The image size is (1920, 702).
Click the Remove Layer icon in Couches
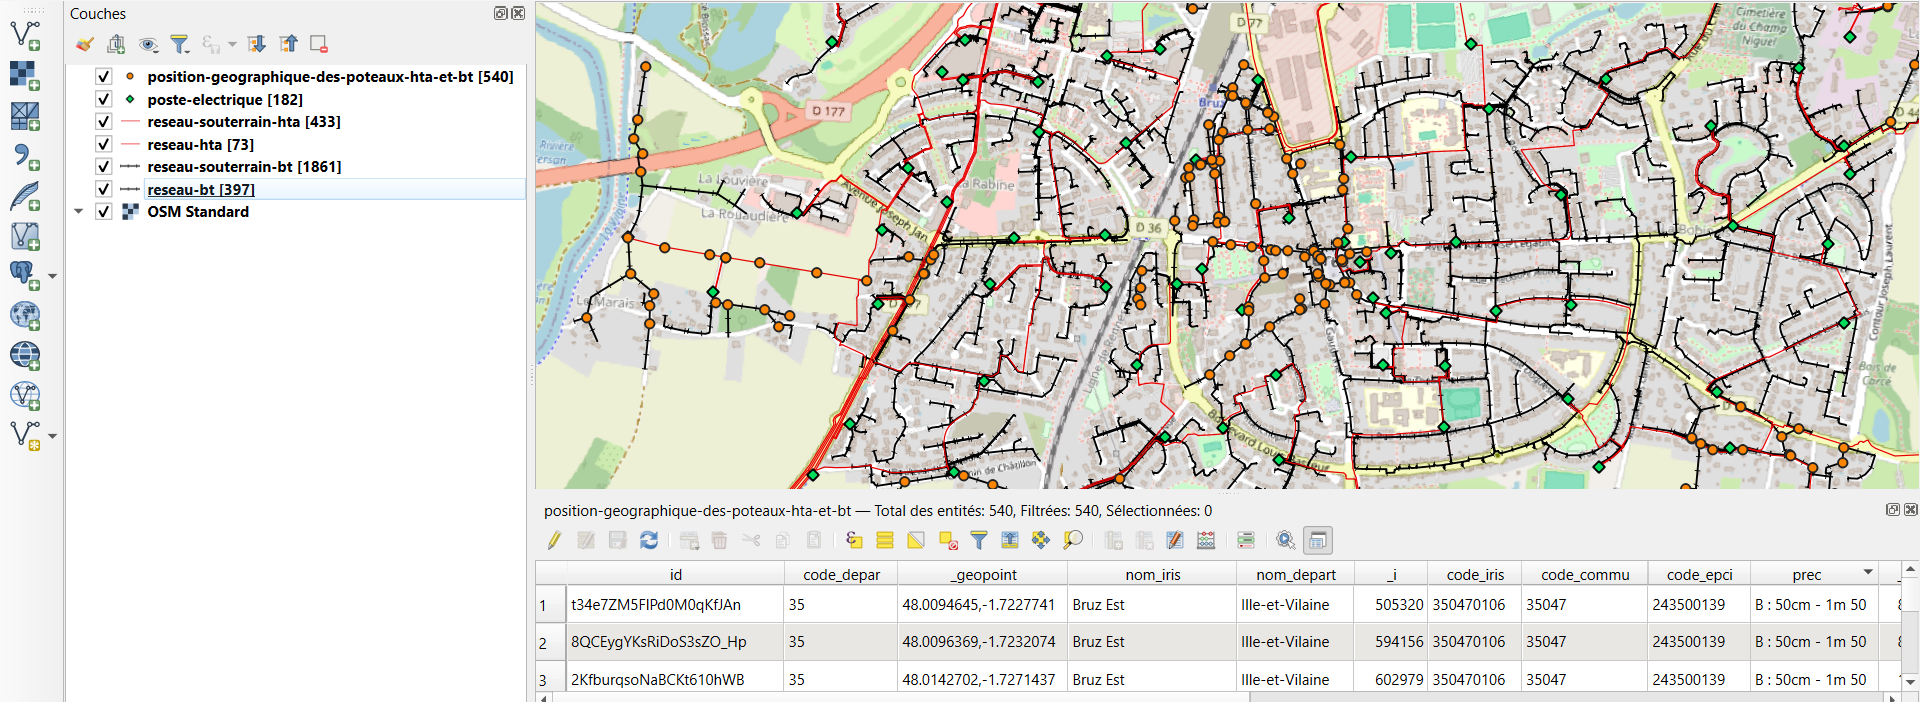coord(318,44)
